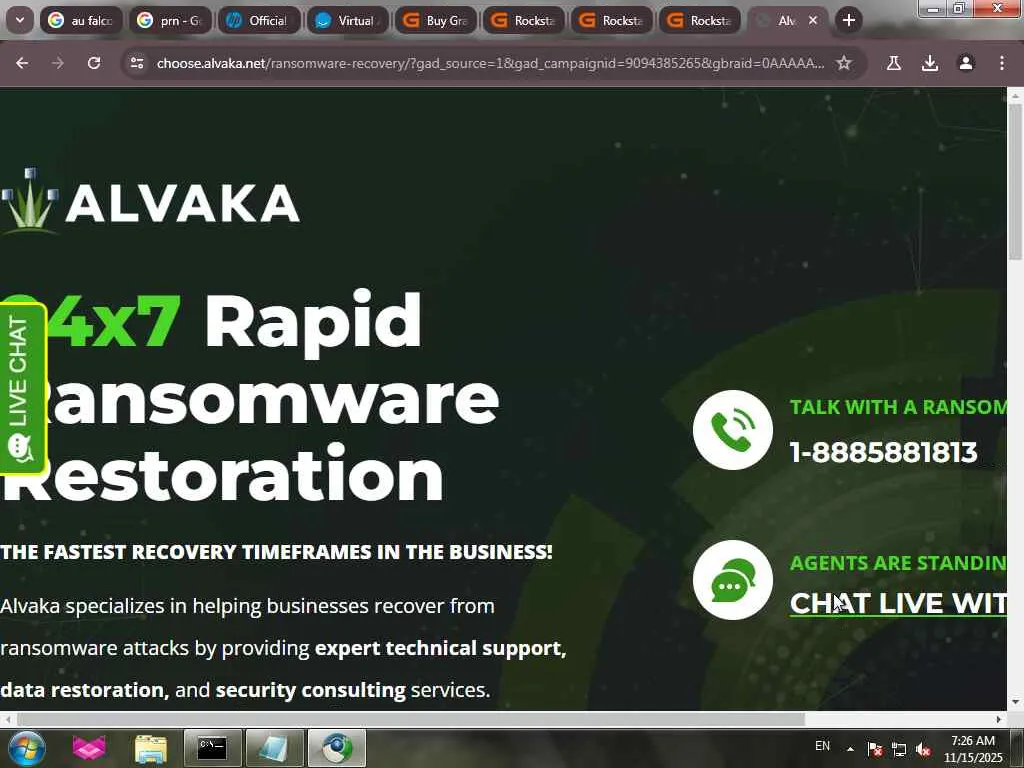
Task: Click the choose.alvaka.net address bar
Action: tap(490, 63)
